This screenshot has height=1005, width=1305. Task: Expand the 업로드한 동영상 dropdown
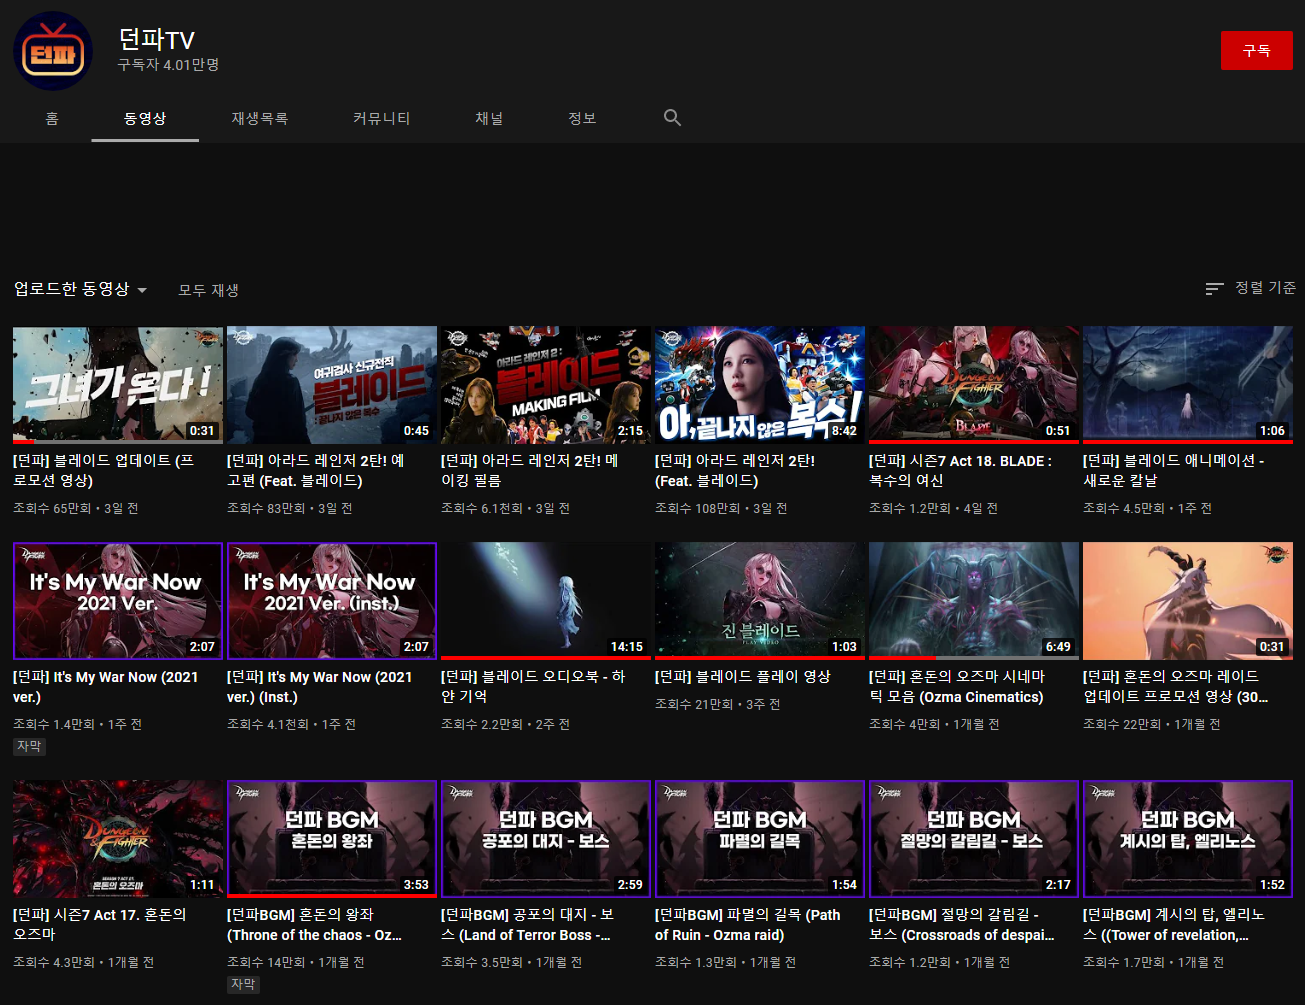point(80,289)
